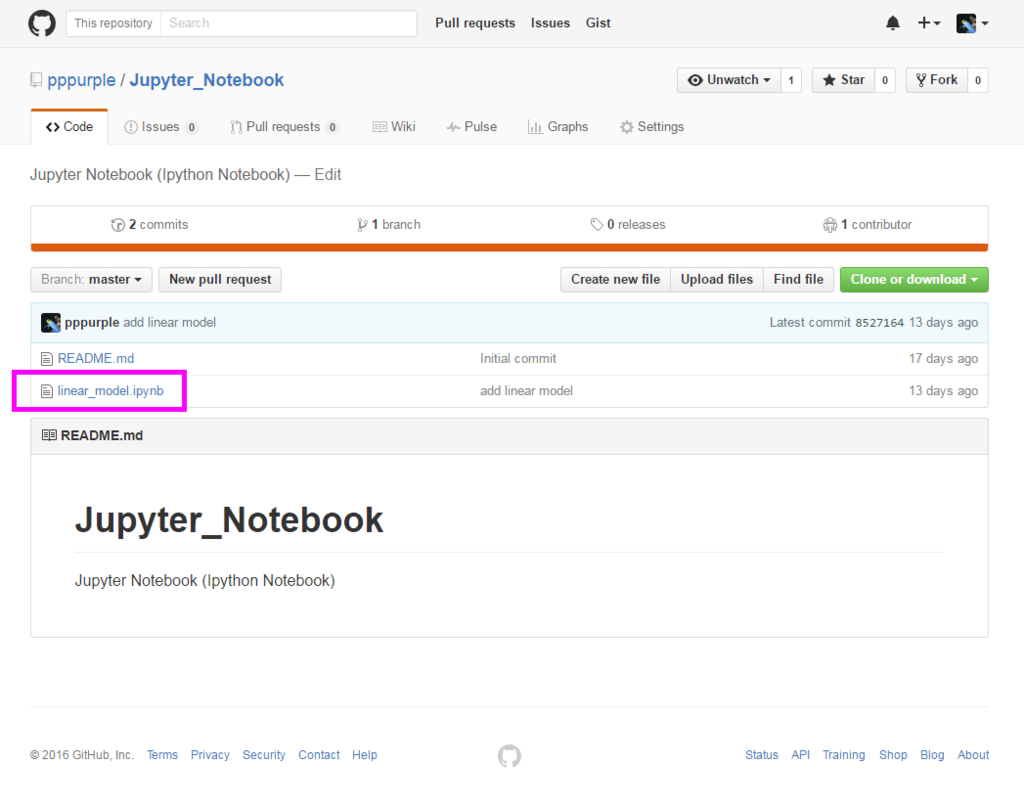The image size is (1024, 808).
Task: Open the plus create-new dropdown in header
Action: point(928,22)
